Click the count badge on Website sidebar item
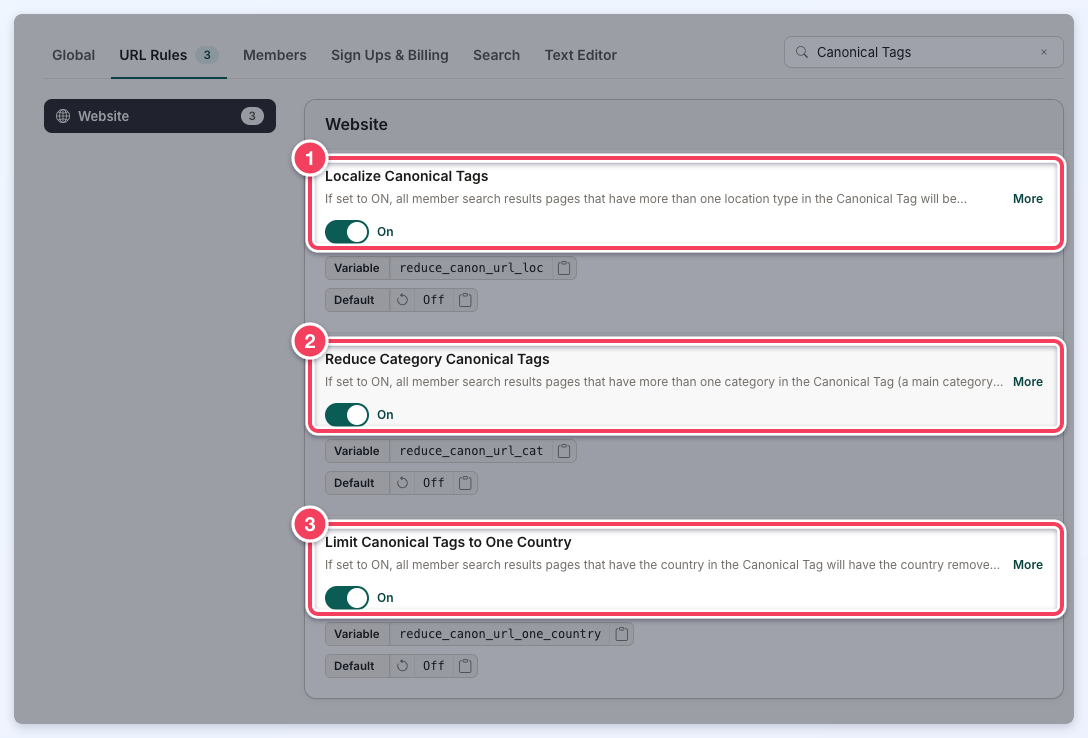Image resolution: width=1088 pixels, height=738 pixels. click(252, 116)
